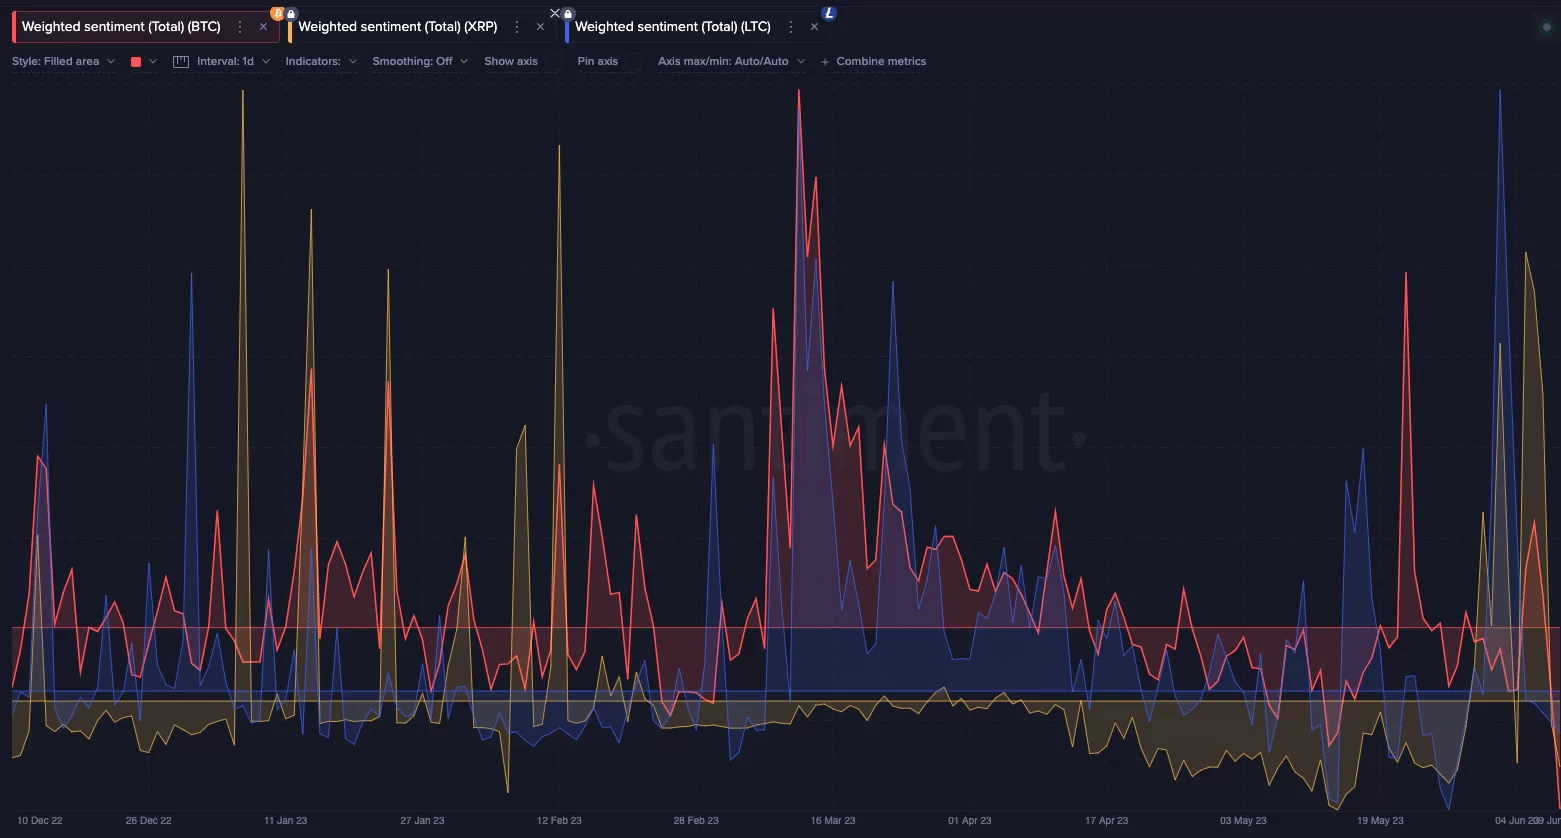This screenshot has height=838, width=1561.
Task: Click the Bitcoin logo badge on BTC tab
Action: [x=278, y=13]
